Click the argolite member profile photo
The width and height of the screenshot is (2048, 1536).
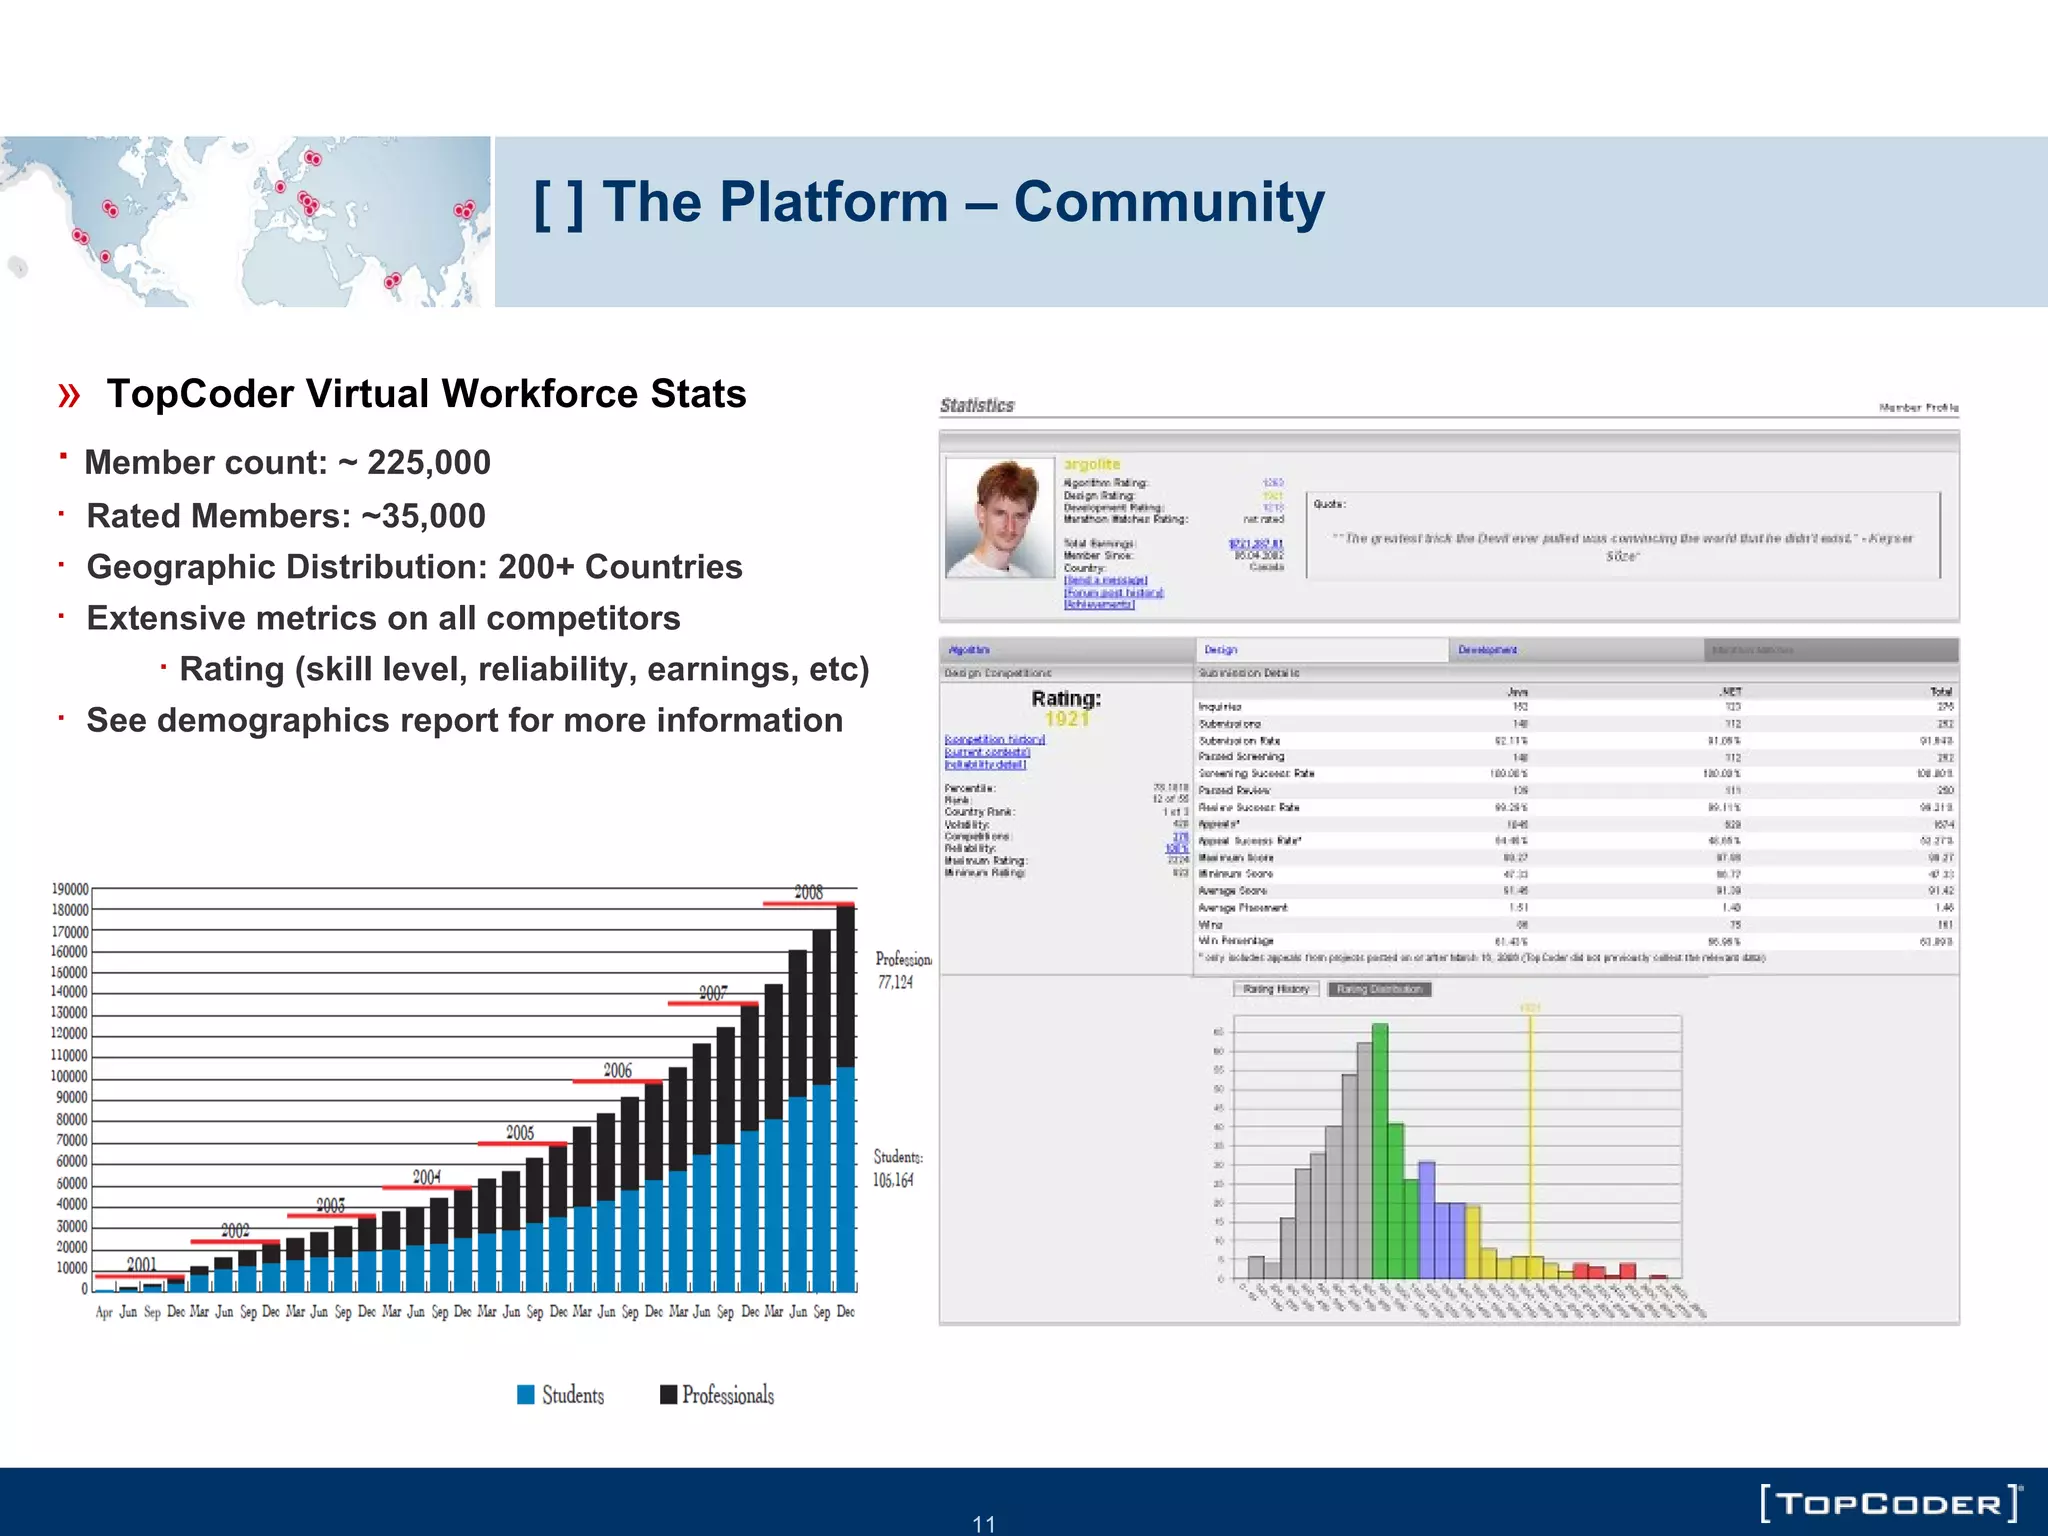1000,518
